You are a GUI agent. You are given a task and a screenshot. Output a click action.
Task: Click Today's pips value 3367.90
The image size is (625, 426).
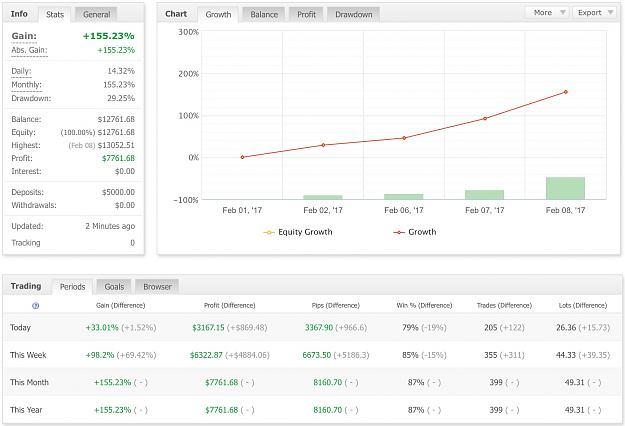click(319, 328)
